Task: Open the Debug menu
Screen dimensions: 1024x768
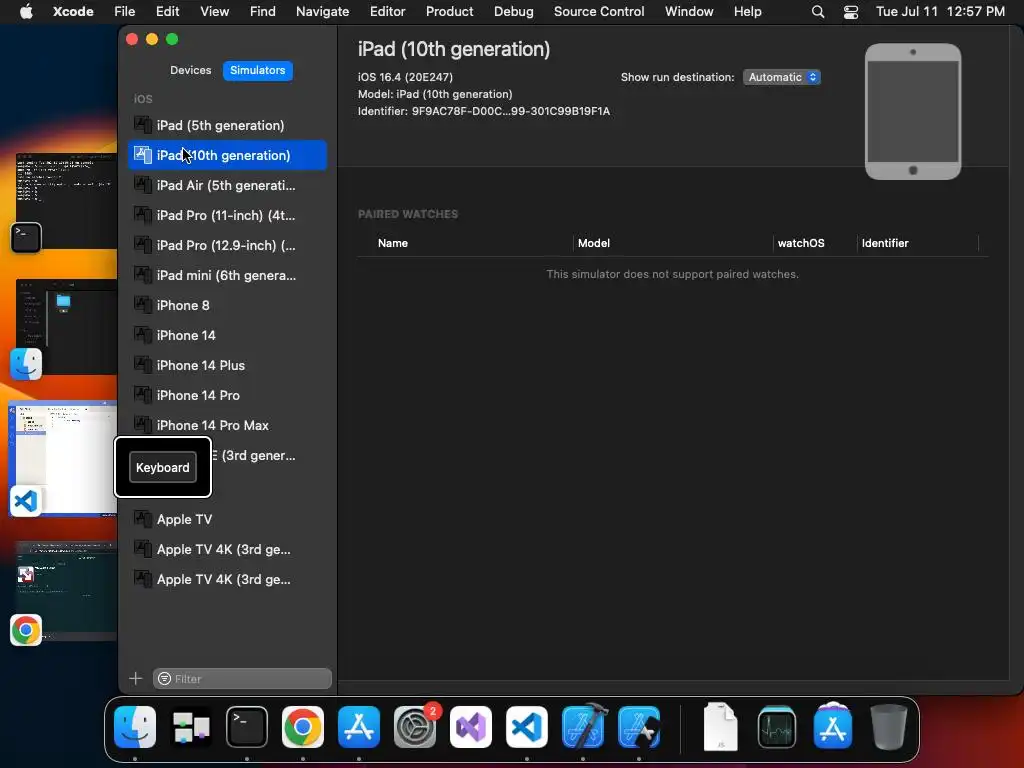Action: tap(513, 12)
